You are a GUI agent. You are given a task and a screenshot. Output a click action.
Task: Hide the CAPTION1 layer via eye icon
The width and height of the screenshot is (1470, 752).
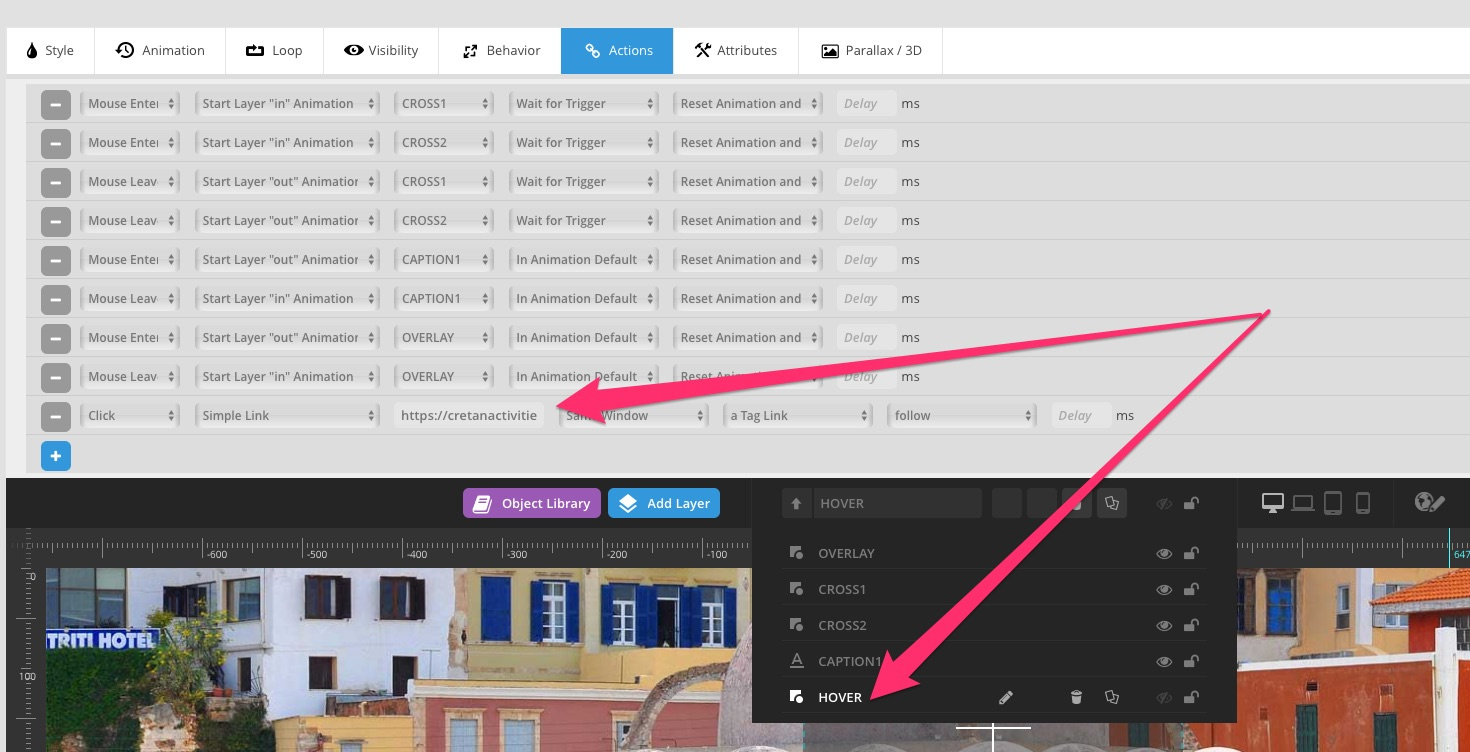pos(1164,661)
